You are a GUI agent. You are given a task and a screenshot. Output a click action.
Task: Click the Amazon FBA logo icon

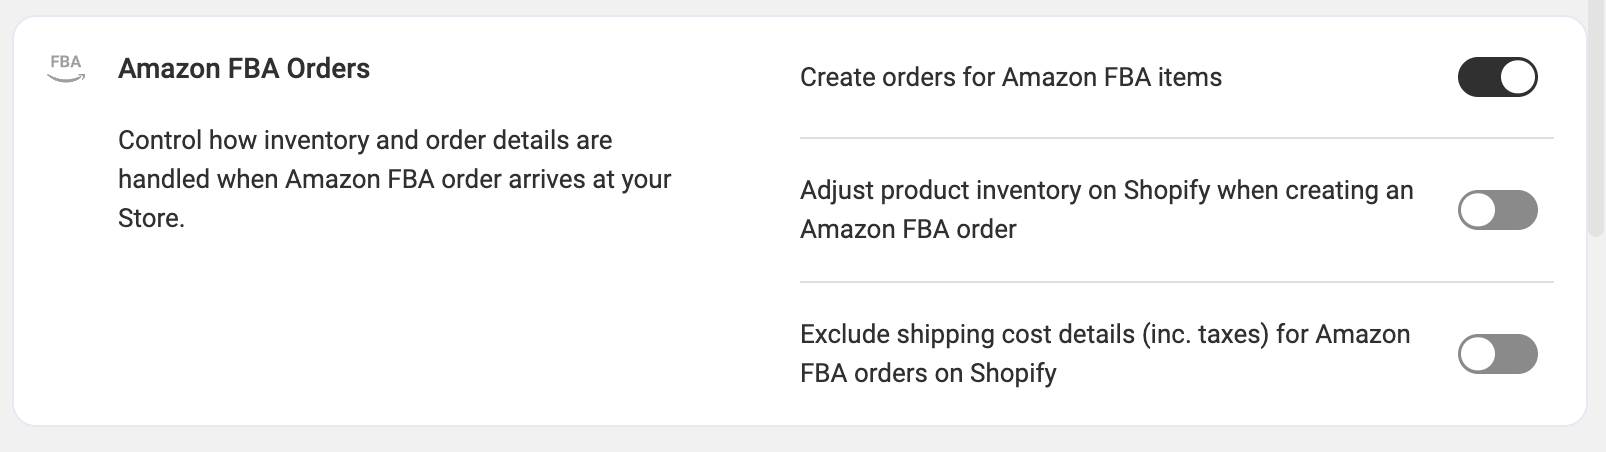tap(66, 67)
